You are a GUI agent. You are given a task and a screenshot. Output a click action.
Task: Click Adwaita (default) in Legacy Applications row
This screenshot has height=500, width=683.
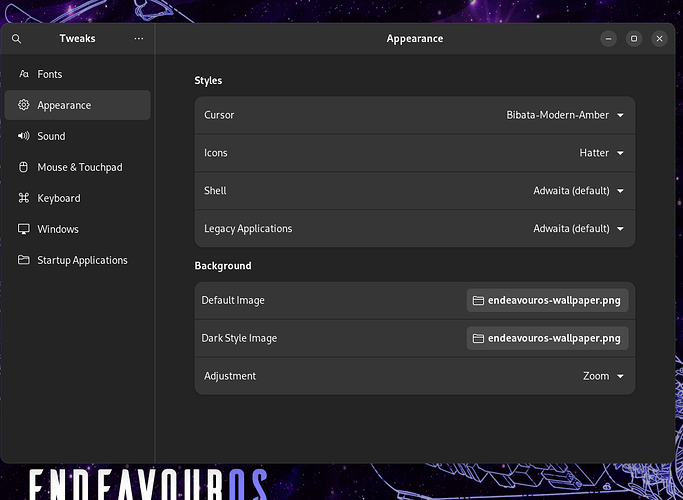coord(571,229)
